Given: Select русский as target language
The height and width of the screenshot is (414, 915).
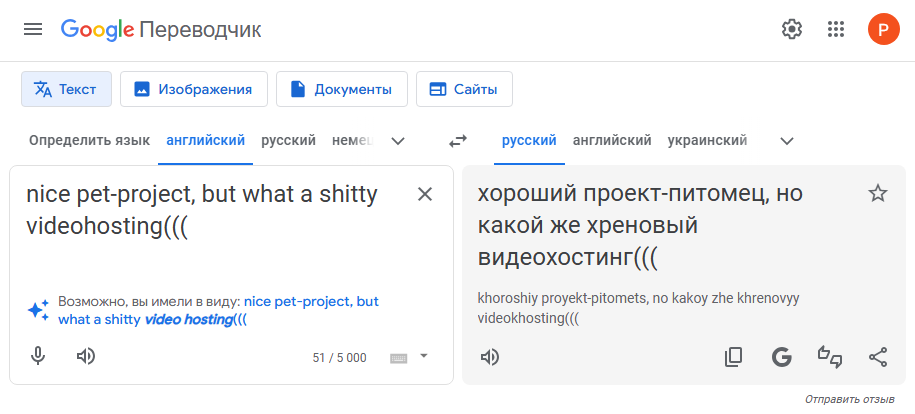Looking at the screenshot, I should pos(529,141).
